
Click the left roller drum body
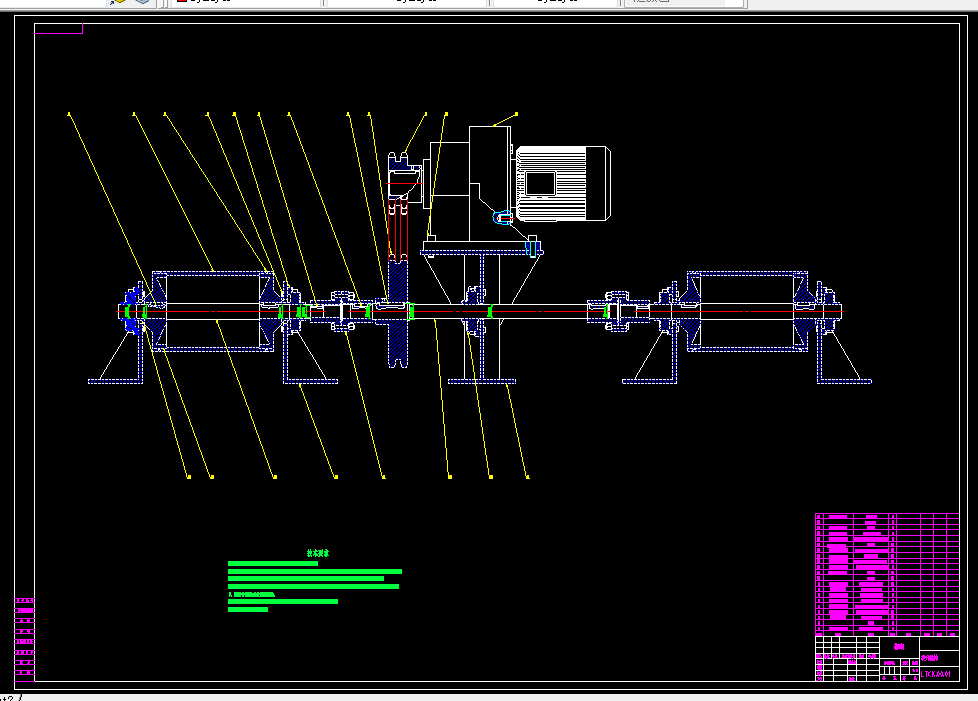[213, 311]
